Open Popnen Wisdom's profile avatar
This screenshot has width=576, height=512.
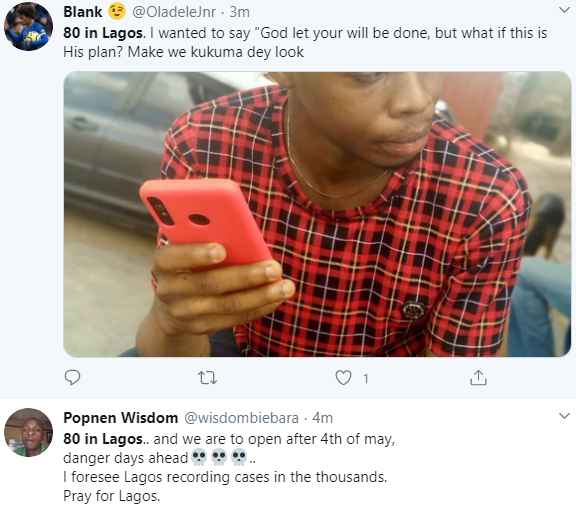coord(28,432)
